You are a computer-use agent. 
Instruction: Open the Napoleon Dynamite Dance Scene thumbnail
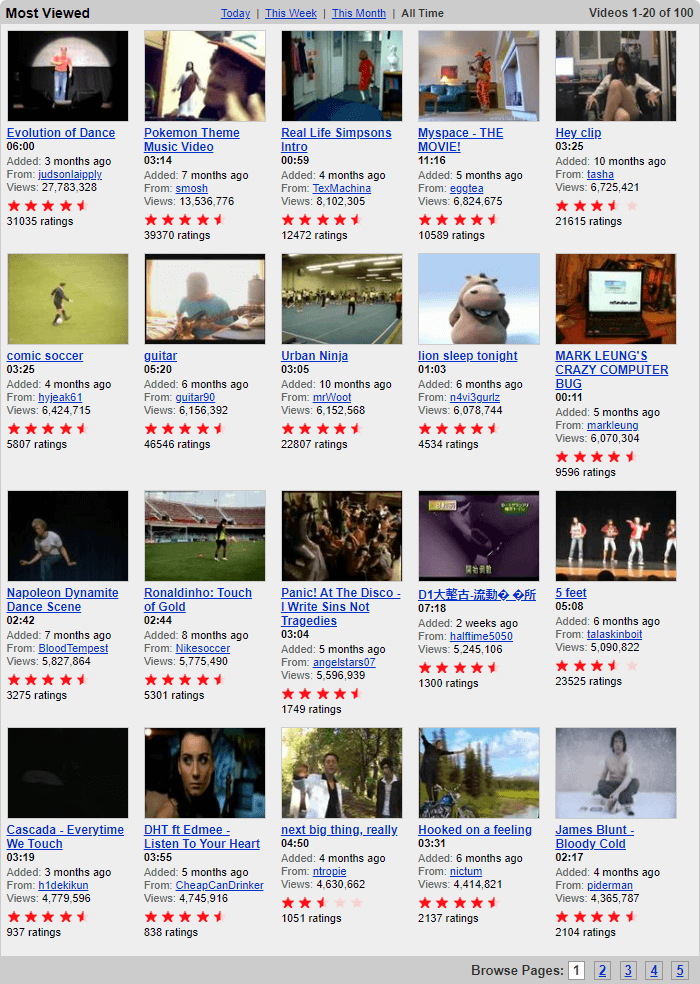pos(68,536)
